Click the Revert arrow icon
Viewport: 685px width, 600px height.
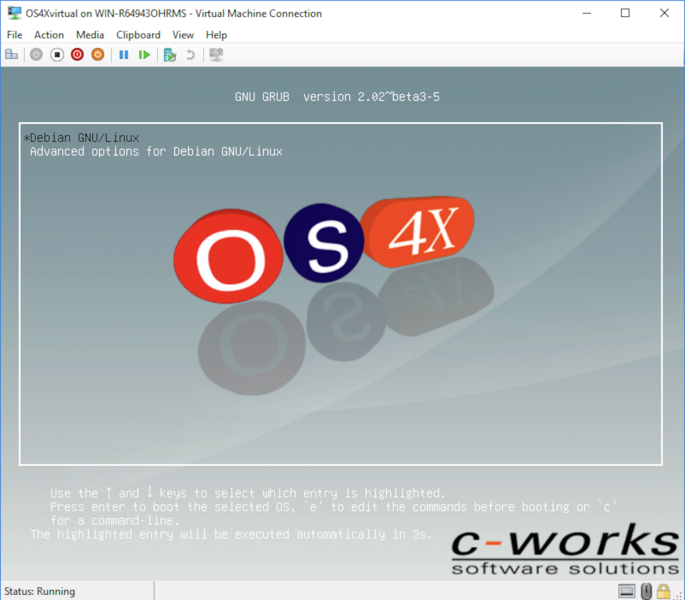coord(190,55)
